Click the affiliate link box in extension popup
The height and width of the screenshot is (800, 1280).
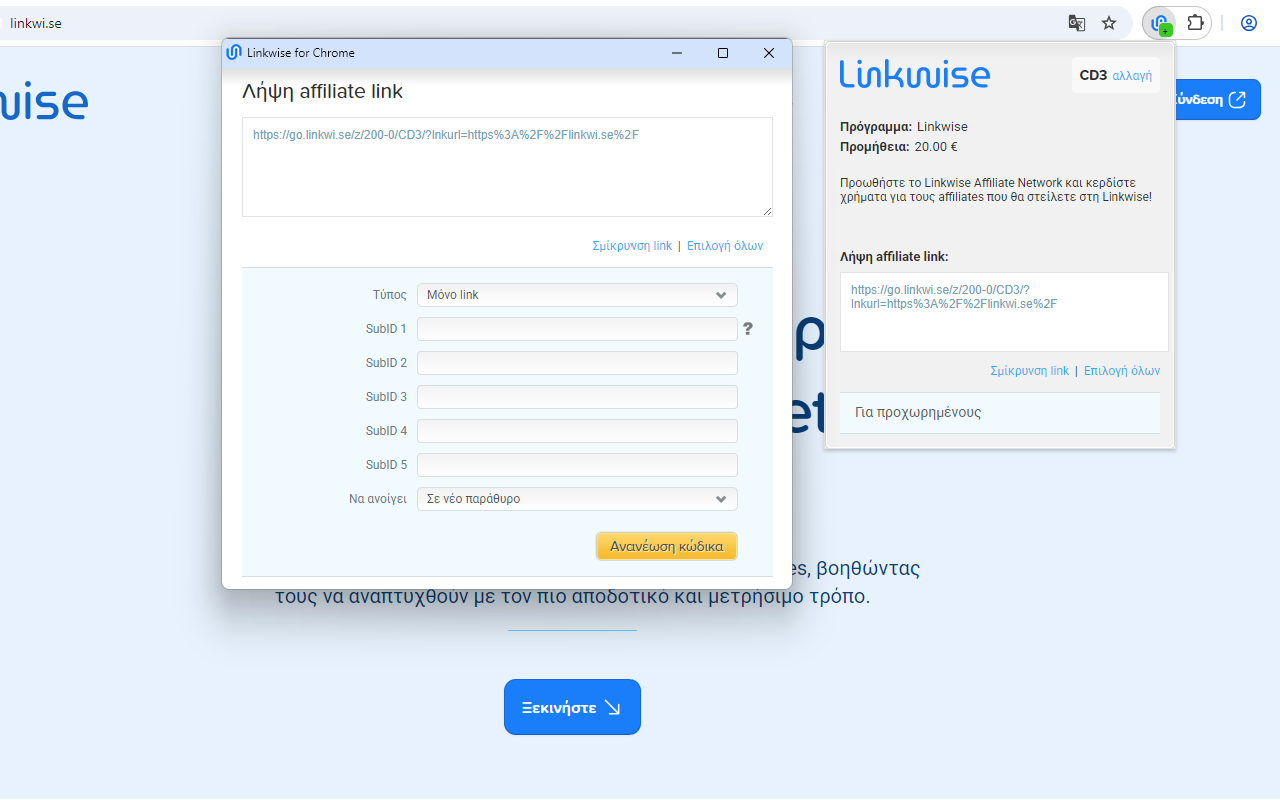pos(1004,312)
